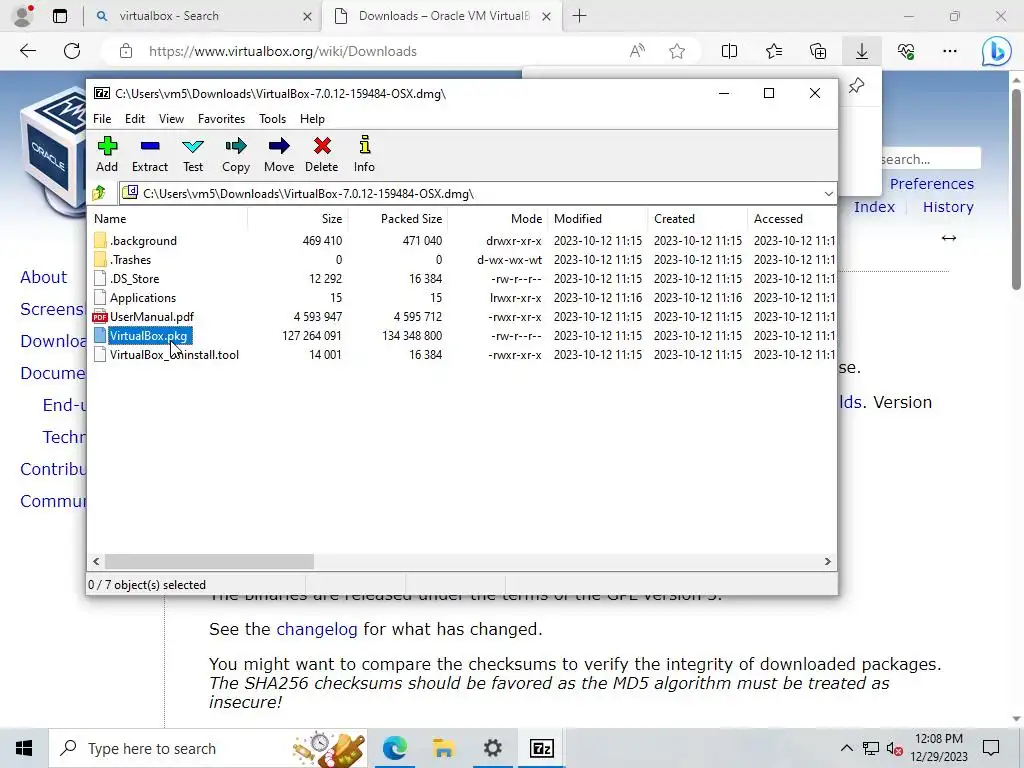This screenshot has width=1024, height=768.
Task: Open File Explorer from the taskbar
Action: point(443,748)
